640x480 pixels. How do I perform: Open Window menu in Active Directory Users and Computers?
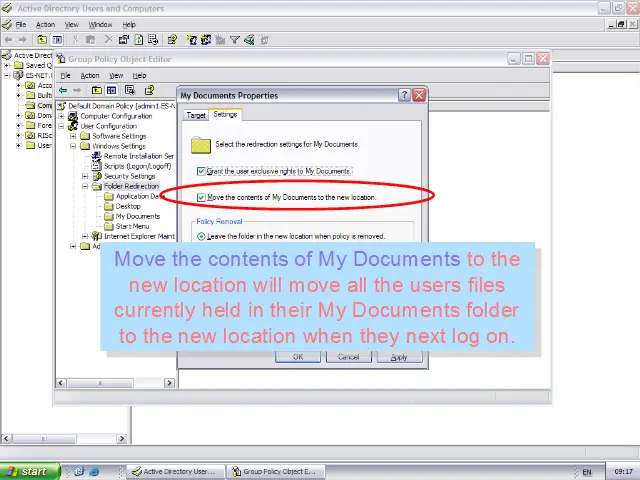pos(100,25)
